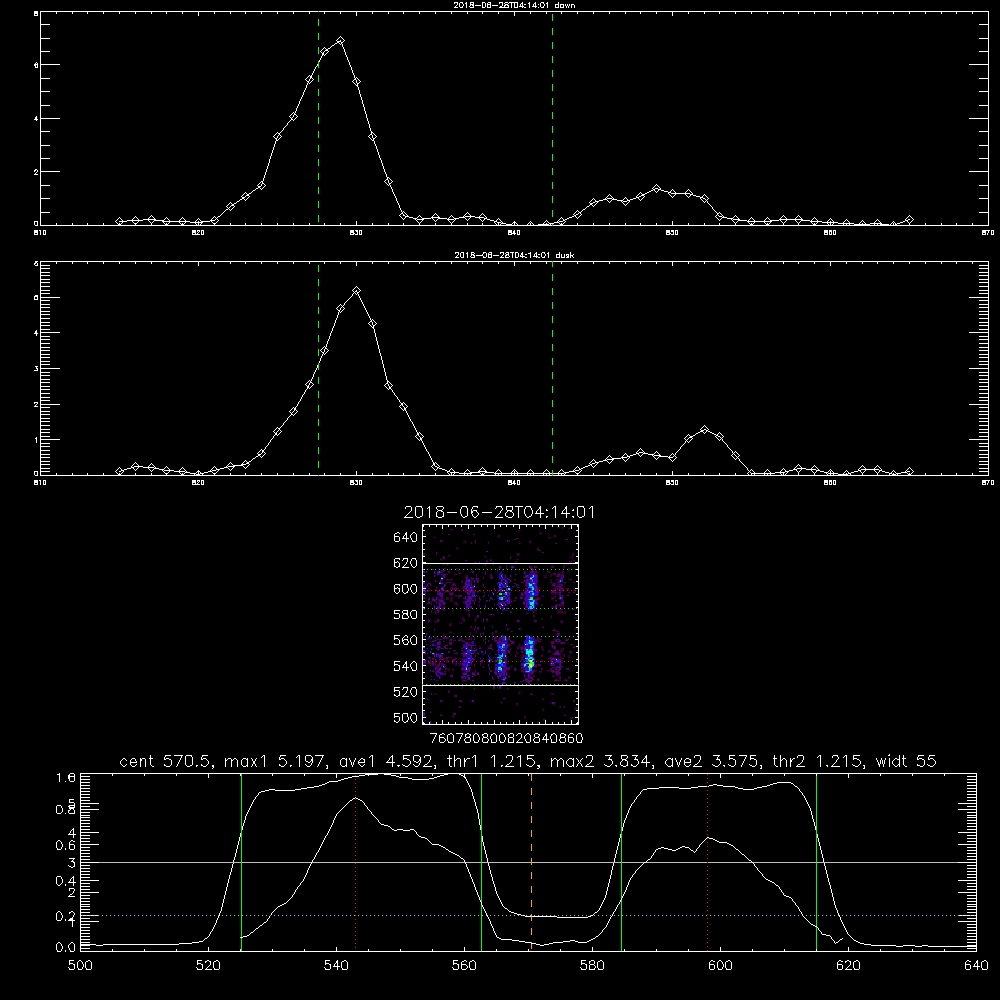Click the '600' y-axis label of the spectral image
The image size is (1000, 1000).
[406, 589]
